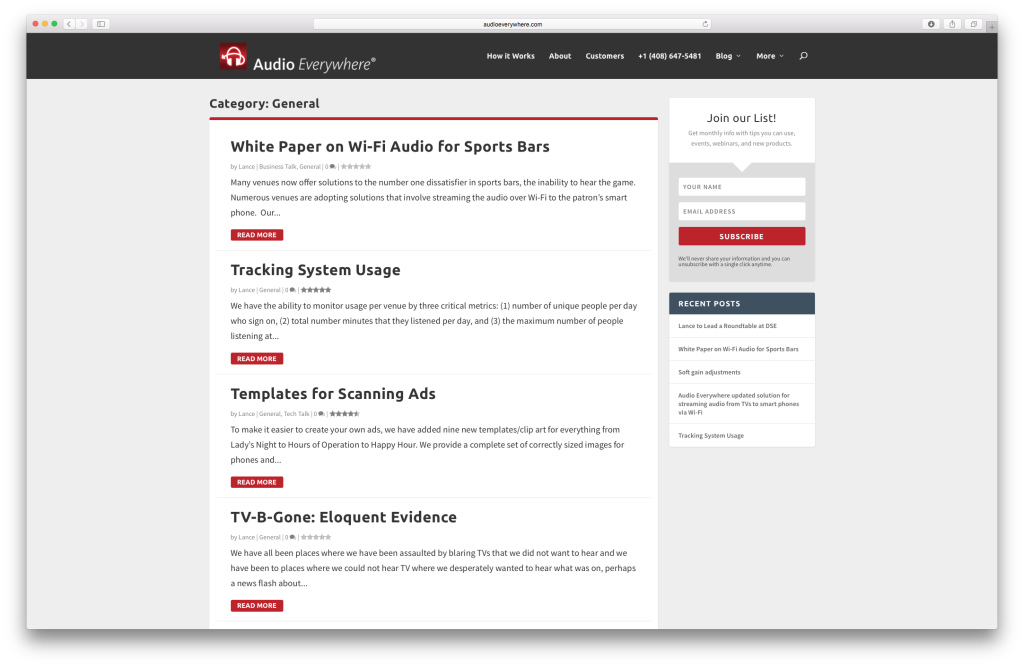Show all tabs overview icon
The image size is (1024, 667).
(x=974, y=24)
